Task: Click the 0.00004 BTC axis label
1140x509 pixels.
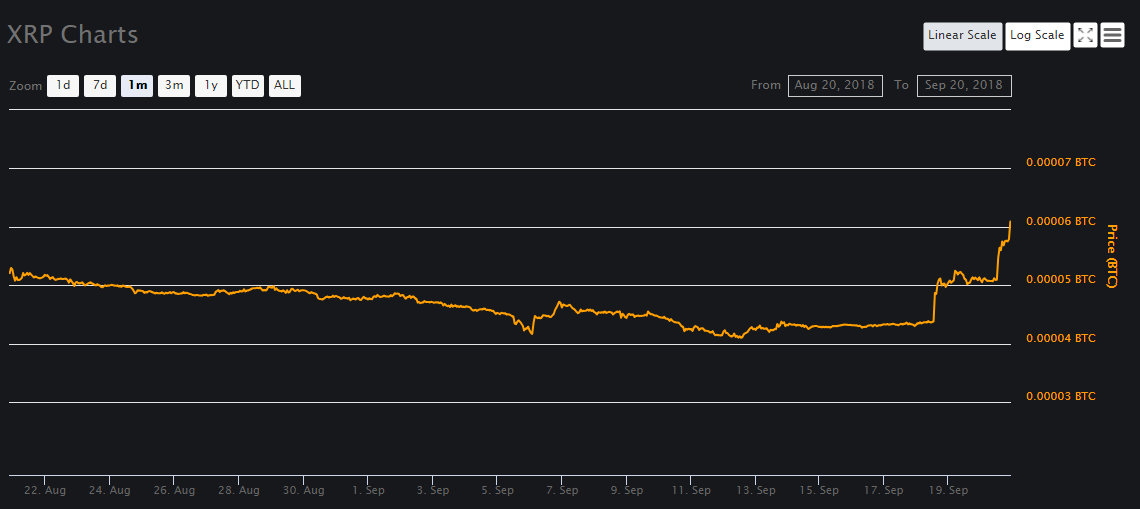Action: pyautogui.click(x=1061, y=338)
